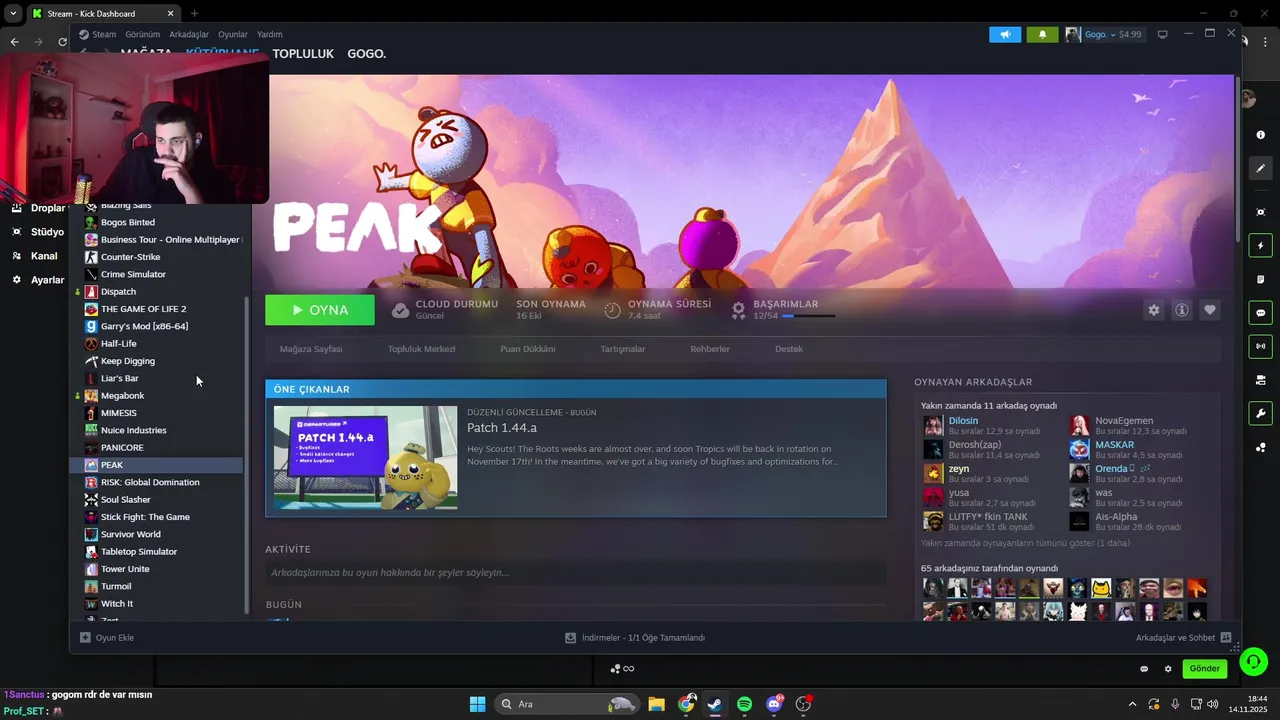Image resolution: width=1280 pixels, height=720 pixels.
Task: Open the game info circle icon
Action: [x=1181, y=310]
